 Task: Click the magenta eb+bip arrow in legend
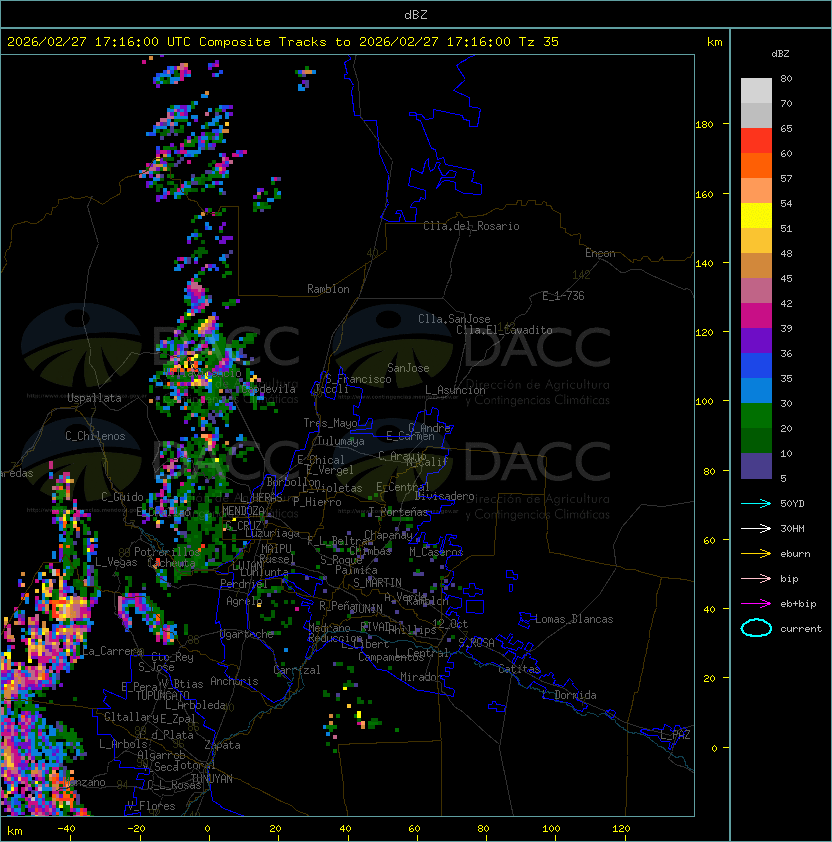pyautogui.click(x=756, y=604)
